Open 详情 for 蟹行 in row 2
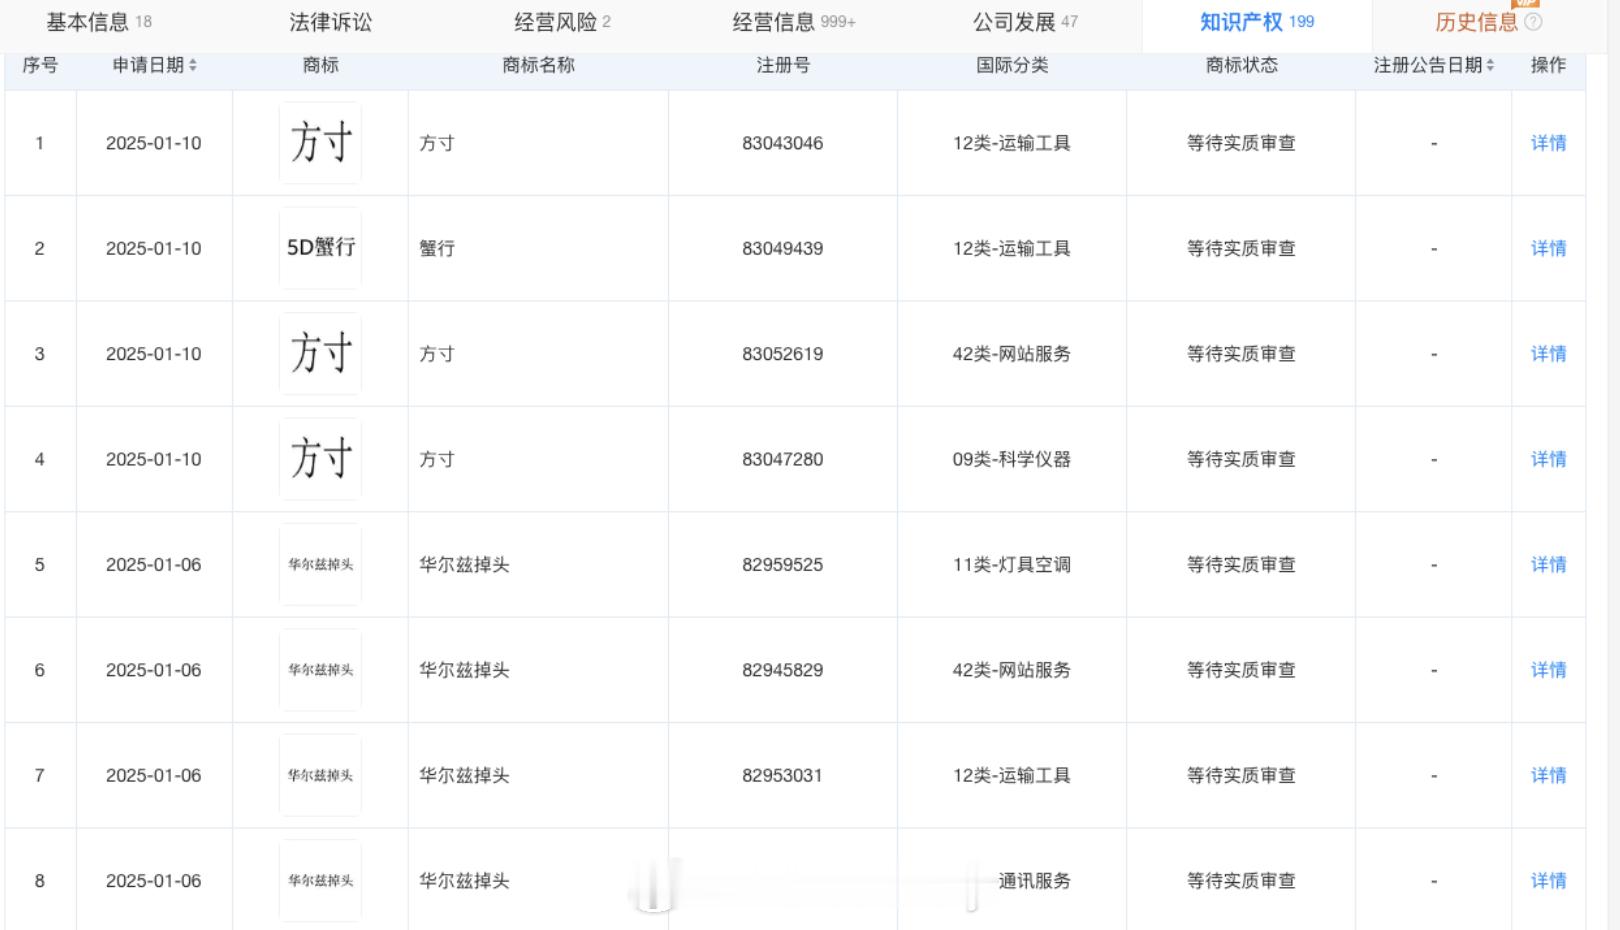The width and height of the screenshot is (1620, 930). pos(1550,248)
